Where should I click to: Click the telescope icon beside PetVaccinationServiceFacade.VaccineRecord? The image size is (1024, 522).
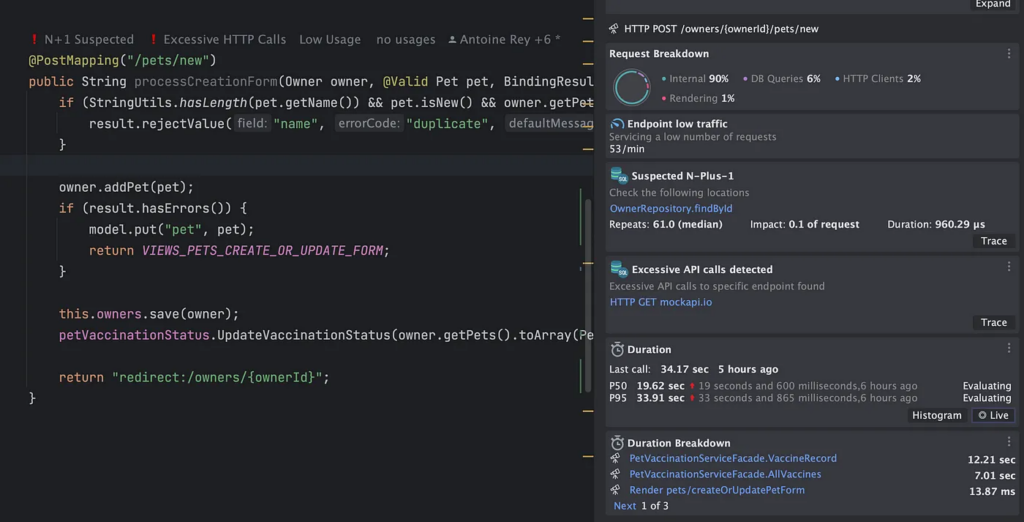tap(615, 459)
